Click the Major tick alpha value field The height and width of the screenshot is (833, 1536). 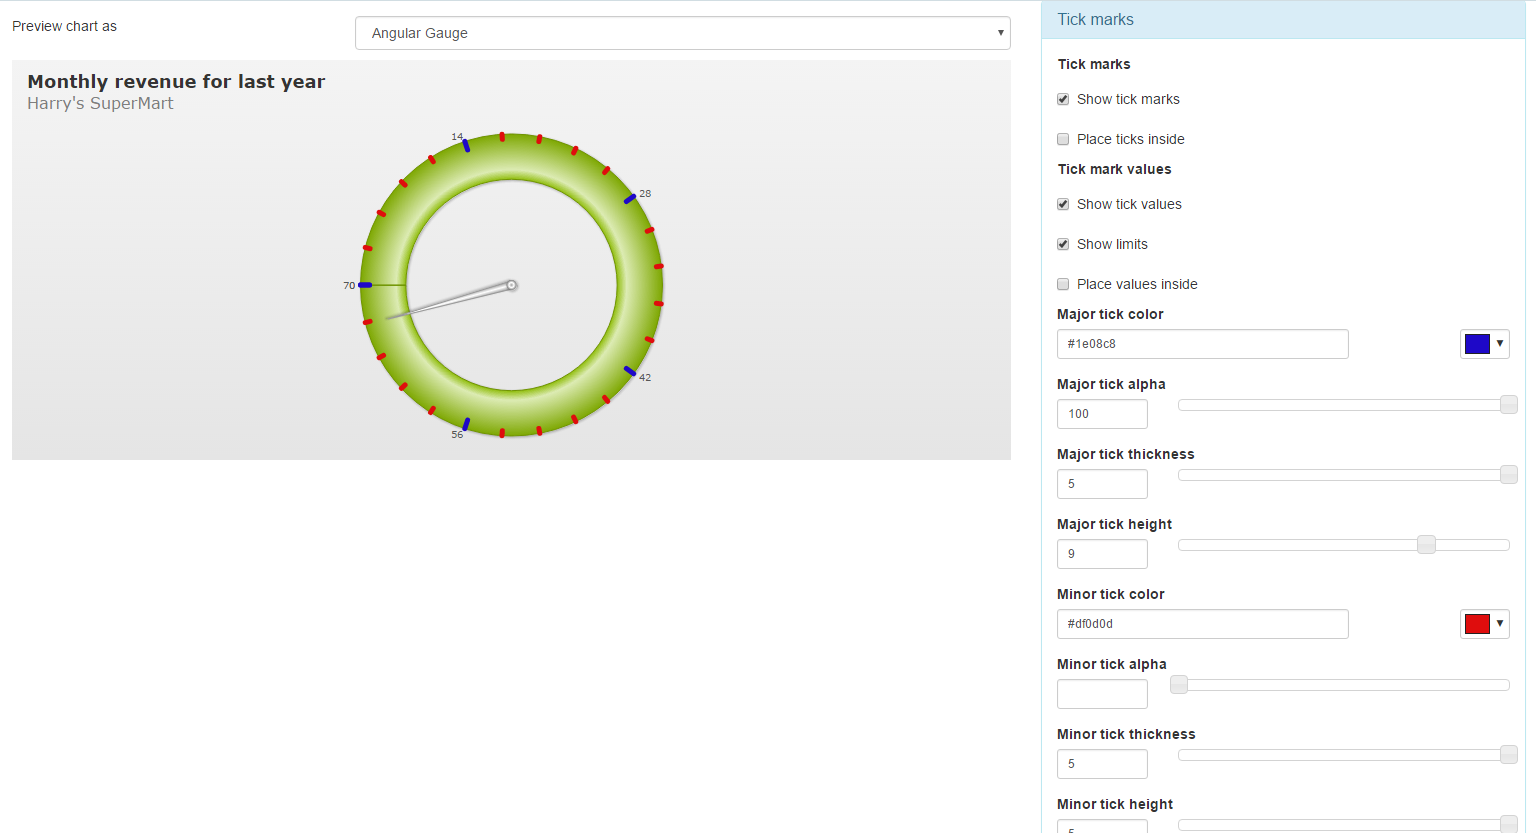(1102, 414)
